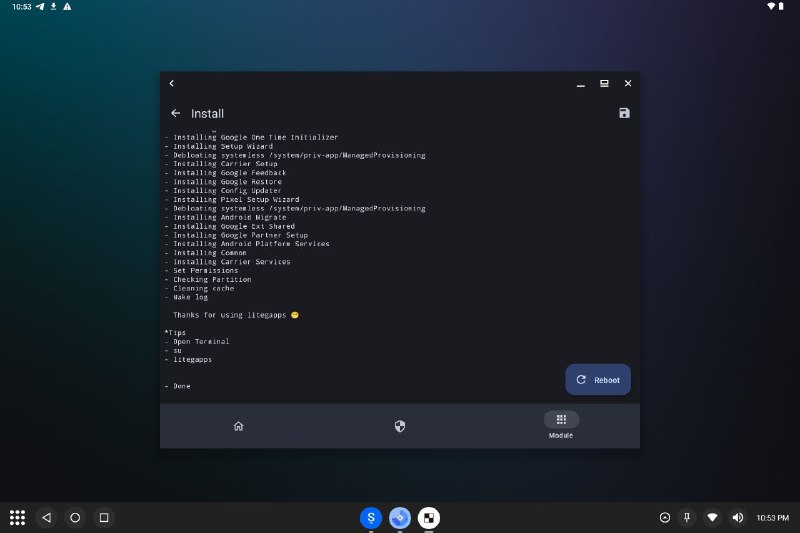Open the light-blue circular app in the taskbar

click(400, 518)
